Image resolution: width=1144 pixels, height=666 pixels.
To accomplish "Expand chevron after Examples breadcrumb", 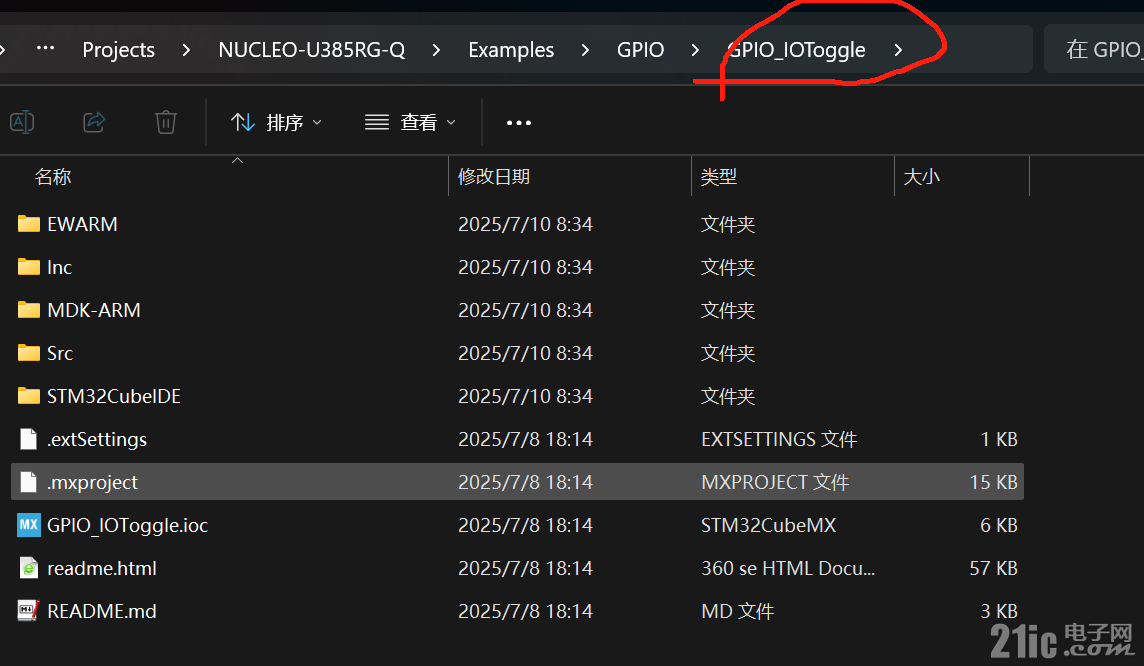I will [585, 50].
